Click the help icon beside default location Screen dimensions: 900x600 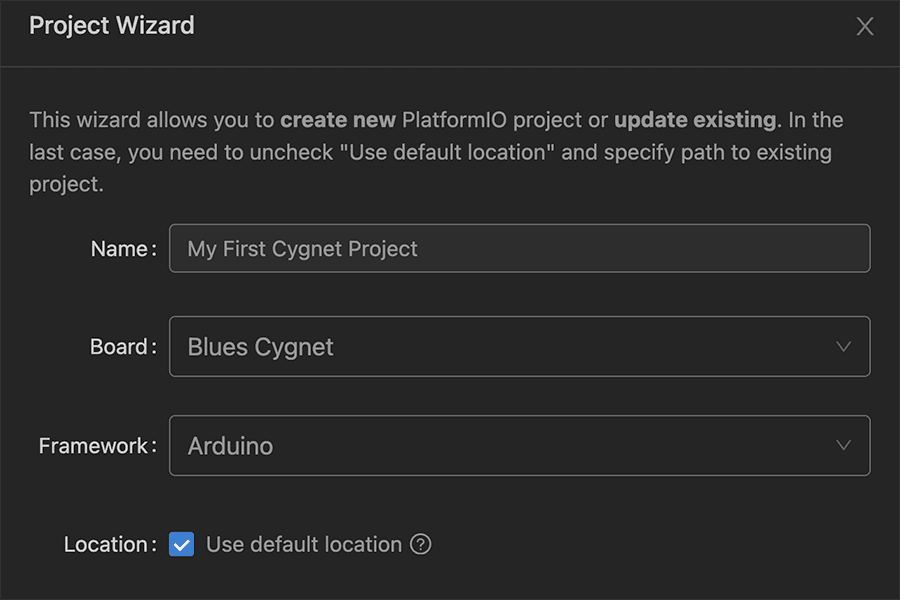pyautogui.click(x=421, y=545)
